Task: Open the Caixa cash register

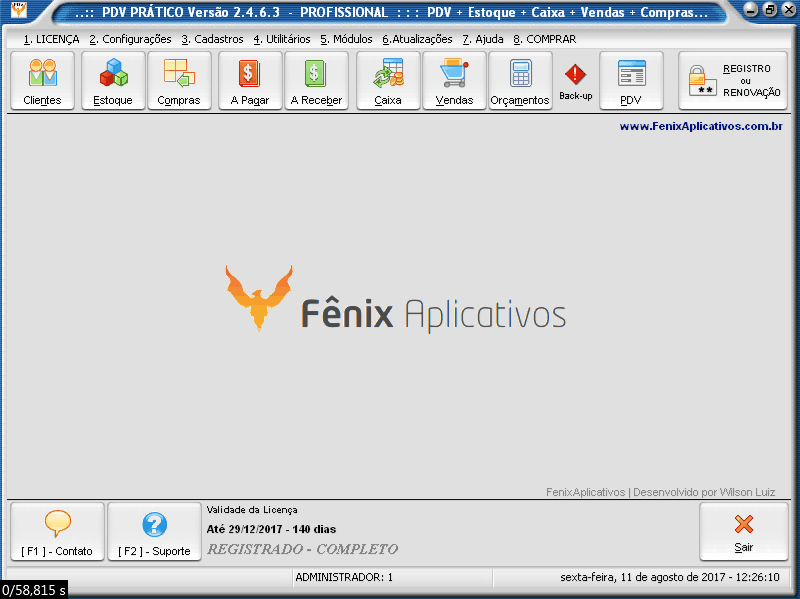Action: pos(388,81)
